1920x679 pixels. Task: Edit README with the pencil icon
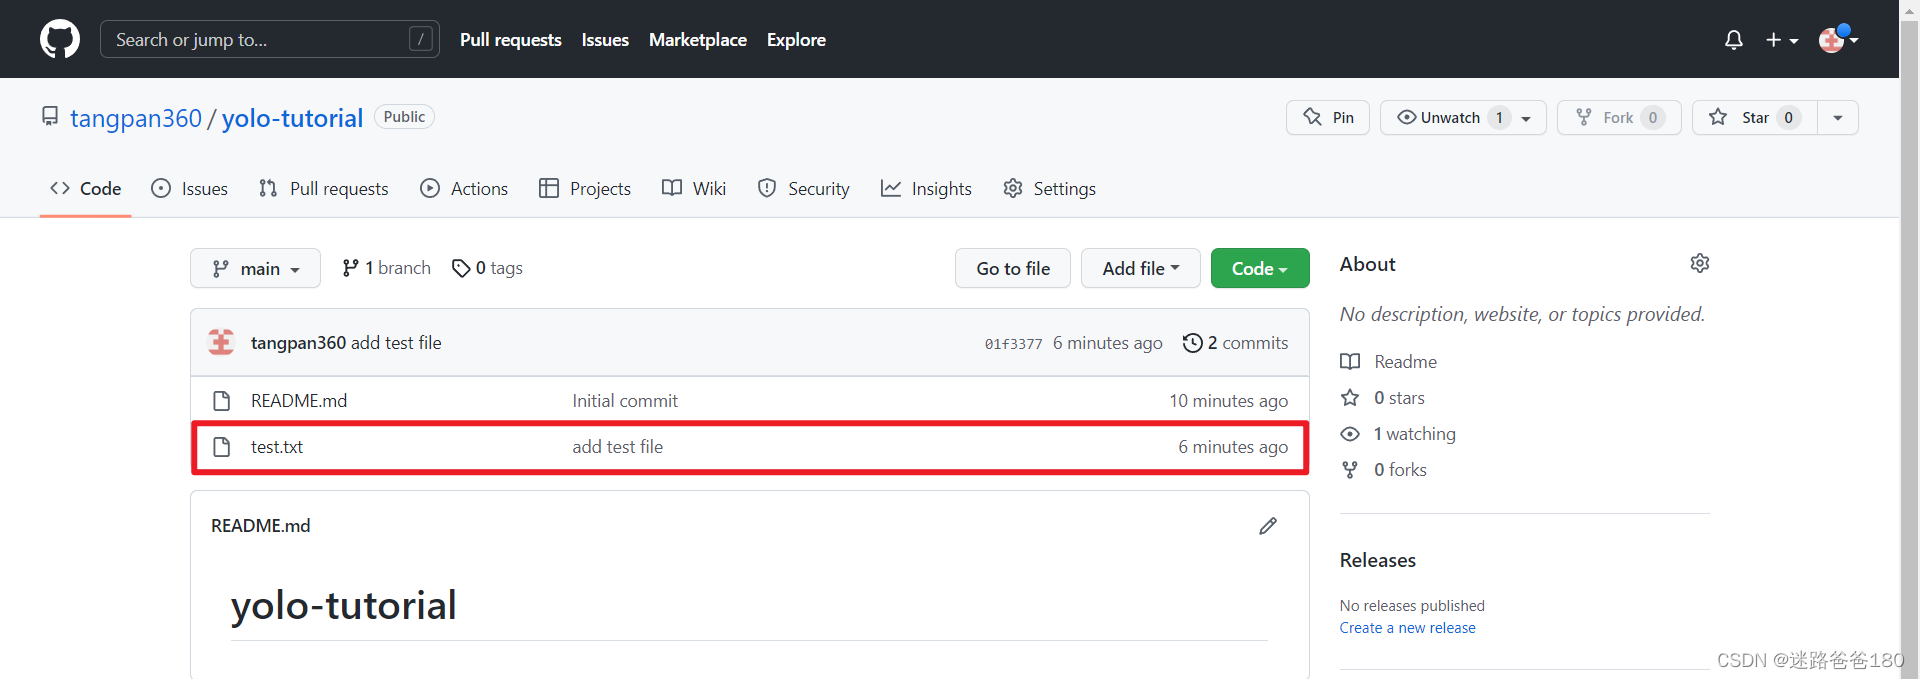point(1268,526)
